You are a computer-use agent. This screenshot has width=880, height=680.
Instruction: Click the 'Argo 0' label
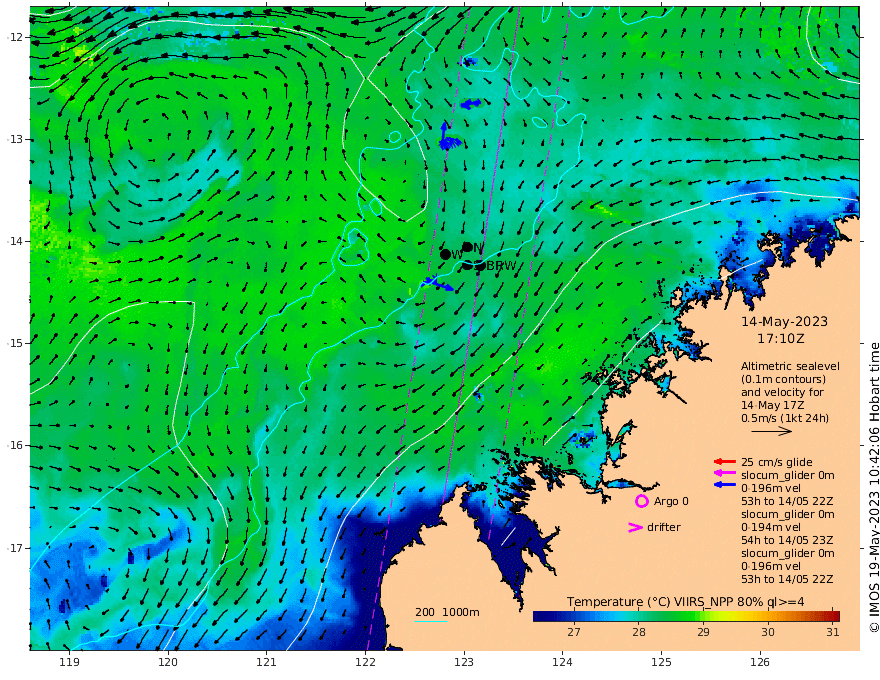[x=671, y=501]
